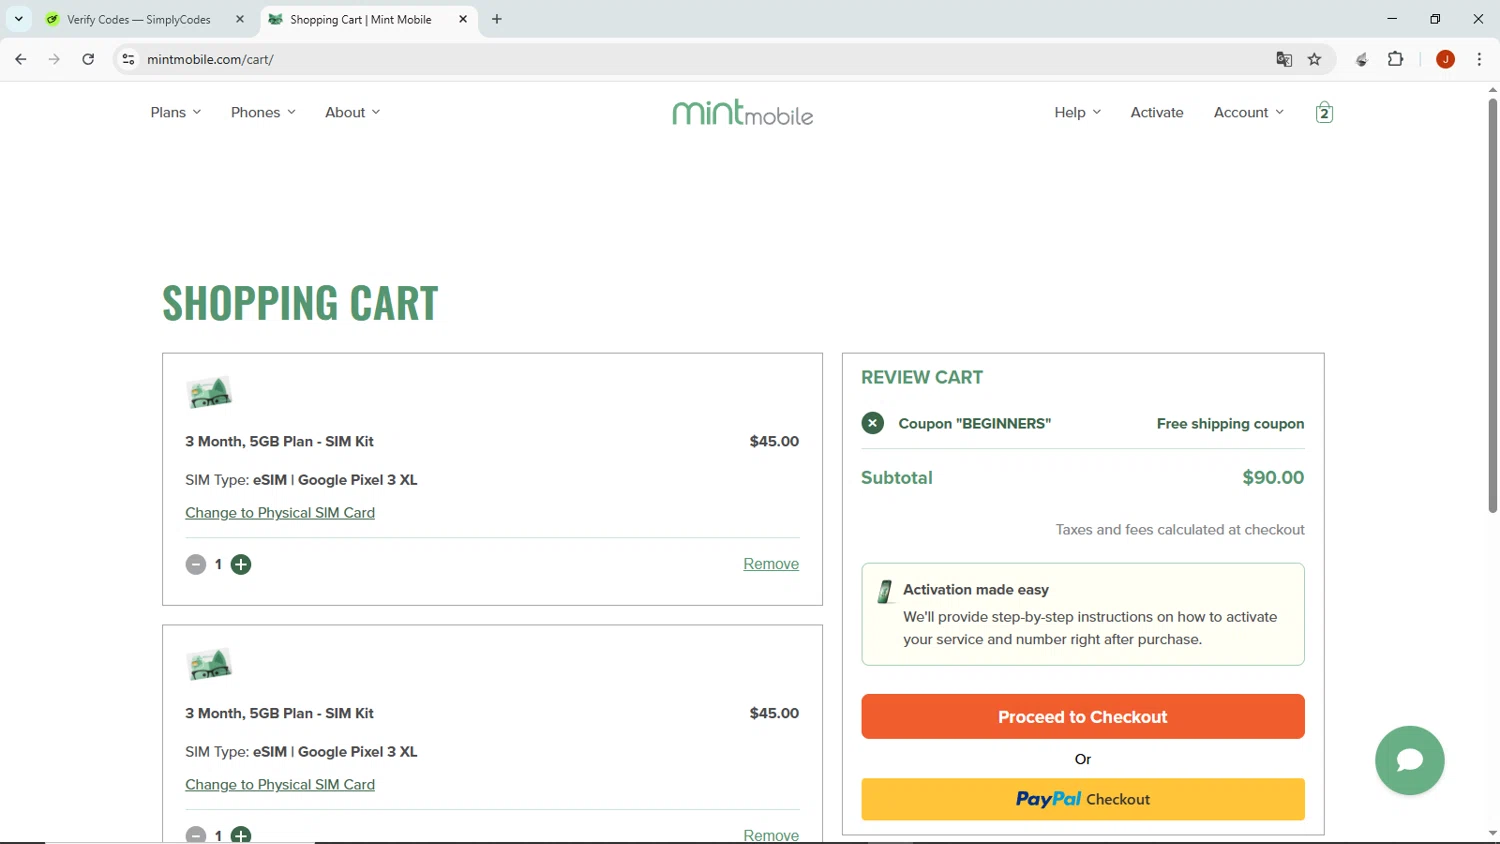
Task: Expand the Help menu
Action: [1077, 112]
